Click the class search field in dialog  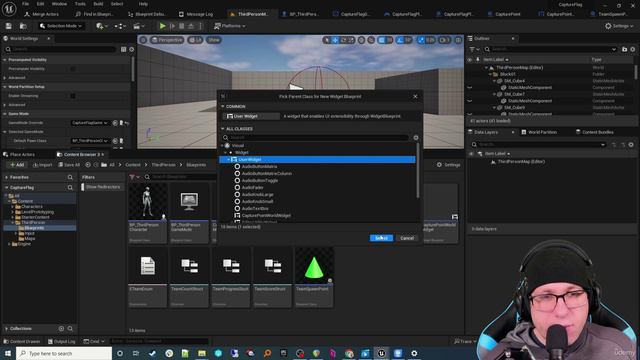(x=316, y=138)
